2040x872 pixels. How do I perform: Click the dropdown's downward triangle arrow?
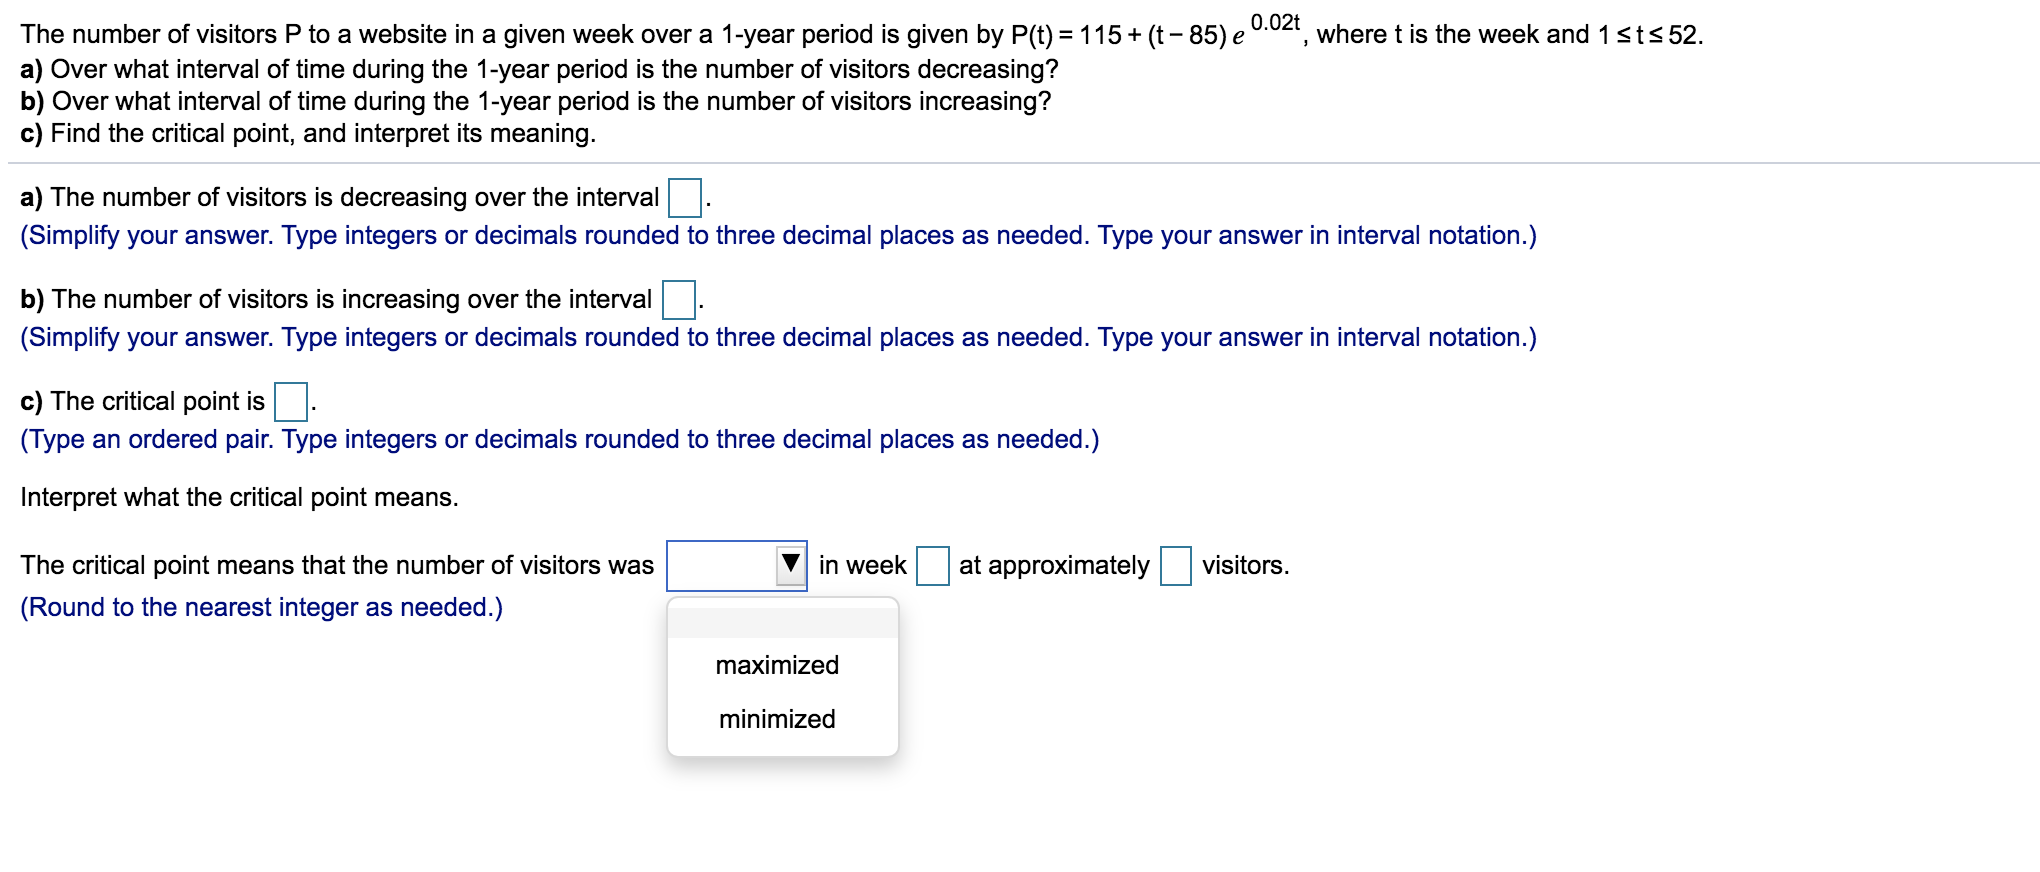(x=789, y=565)
